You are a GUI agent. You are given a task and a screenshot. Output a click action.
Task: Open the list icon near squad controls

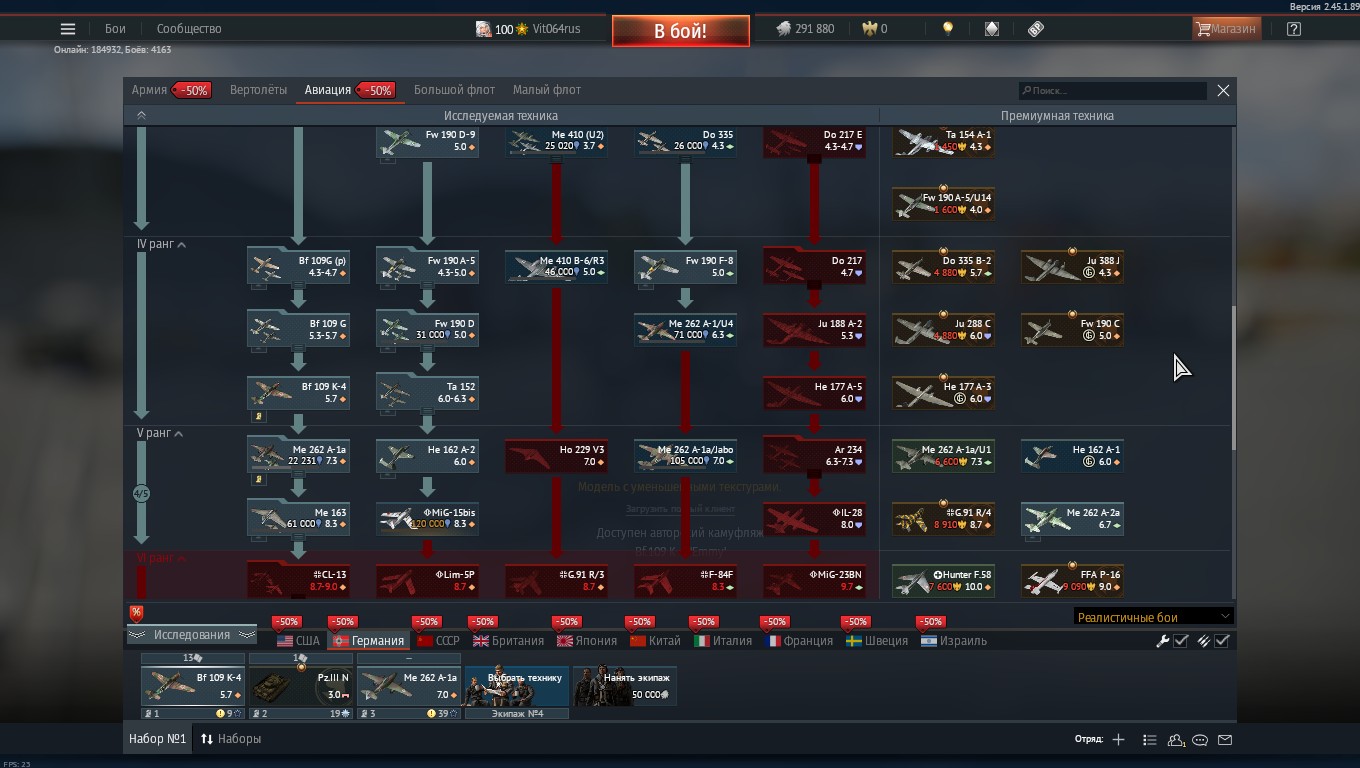tap(1149, 740)
